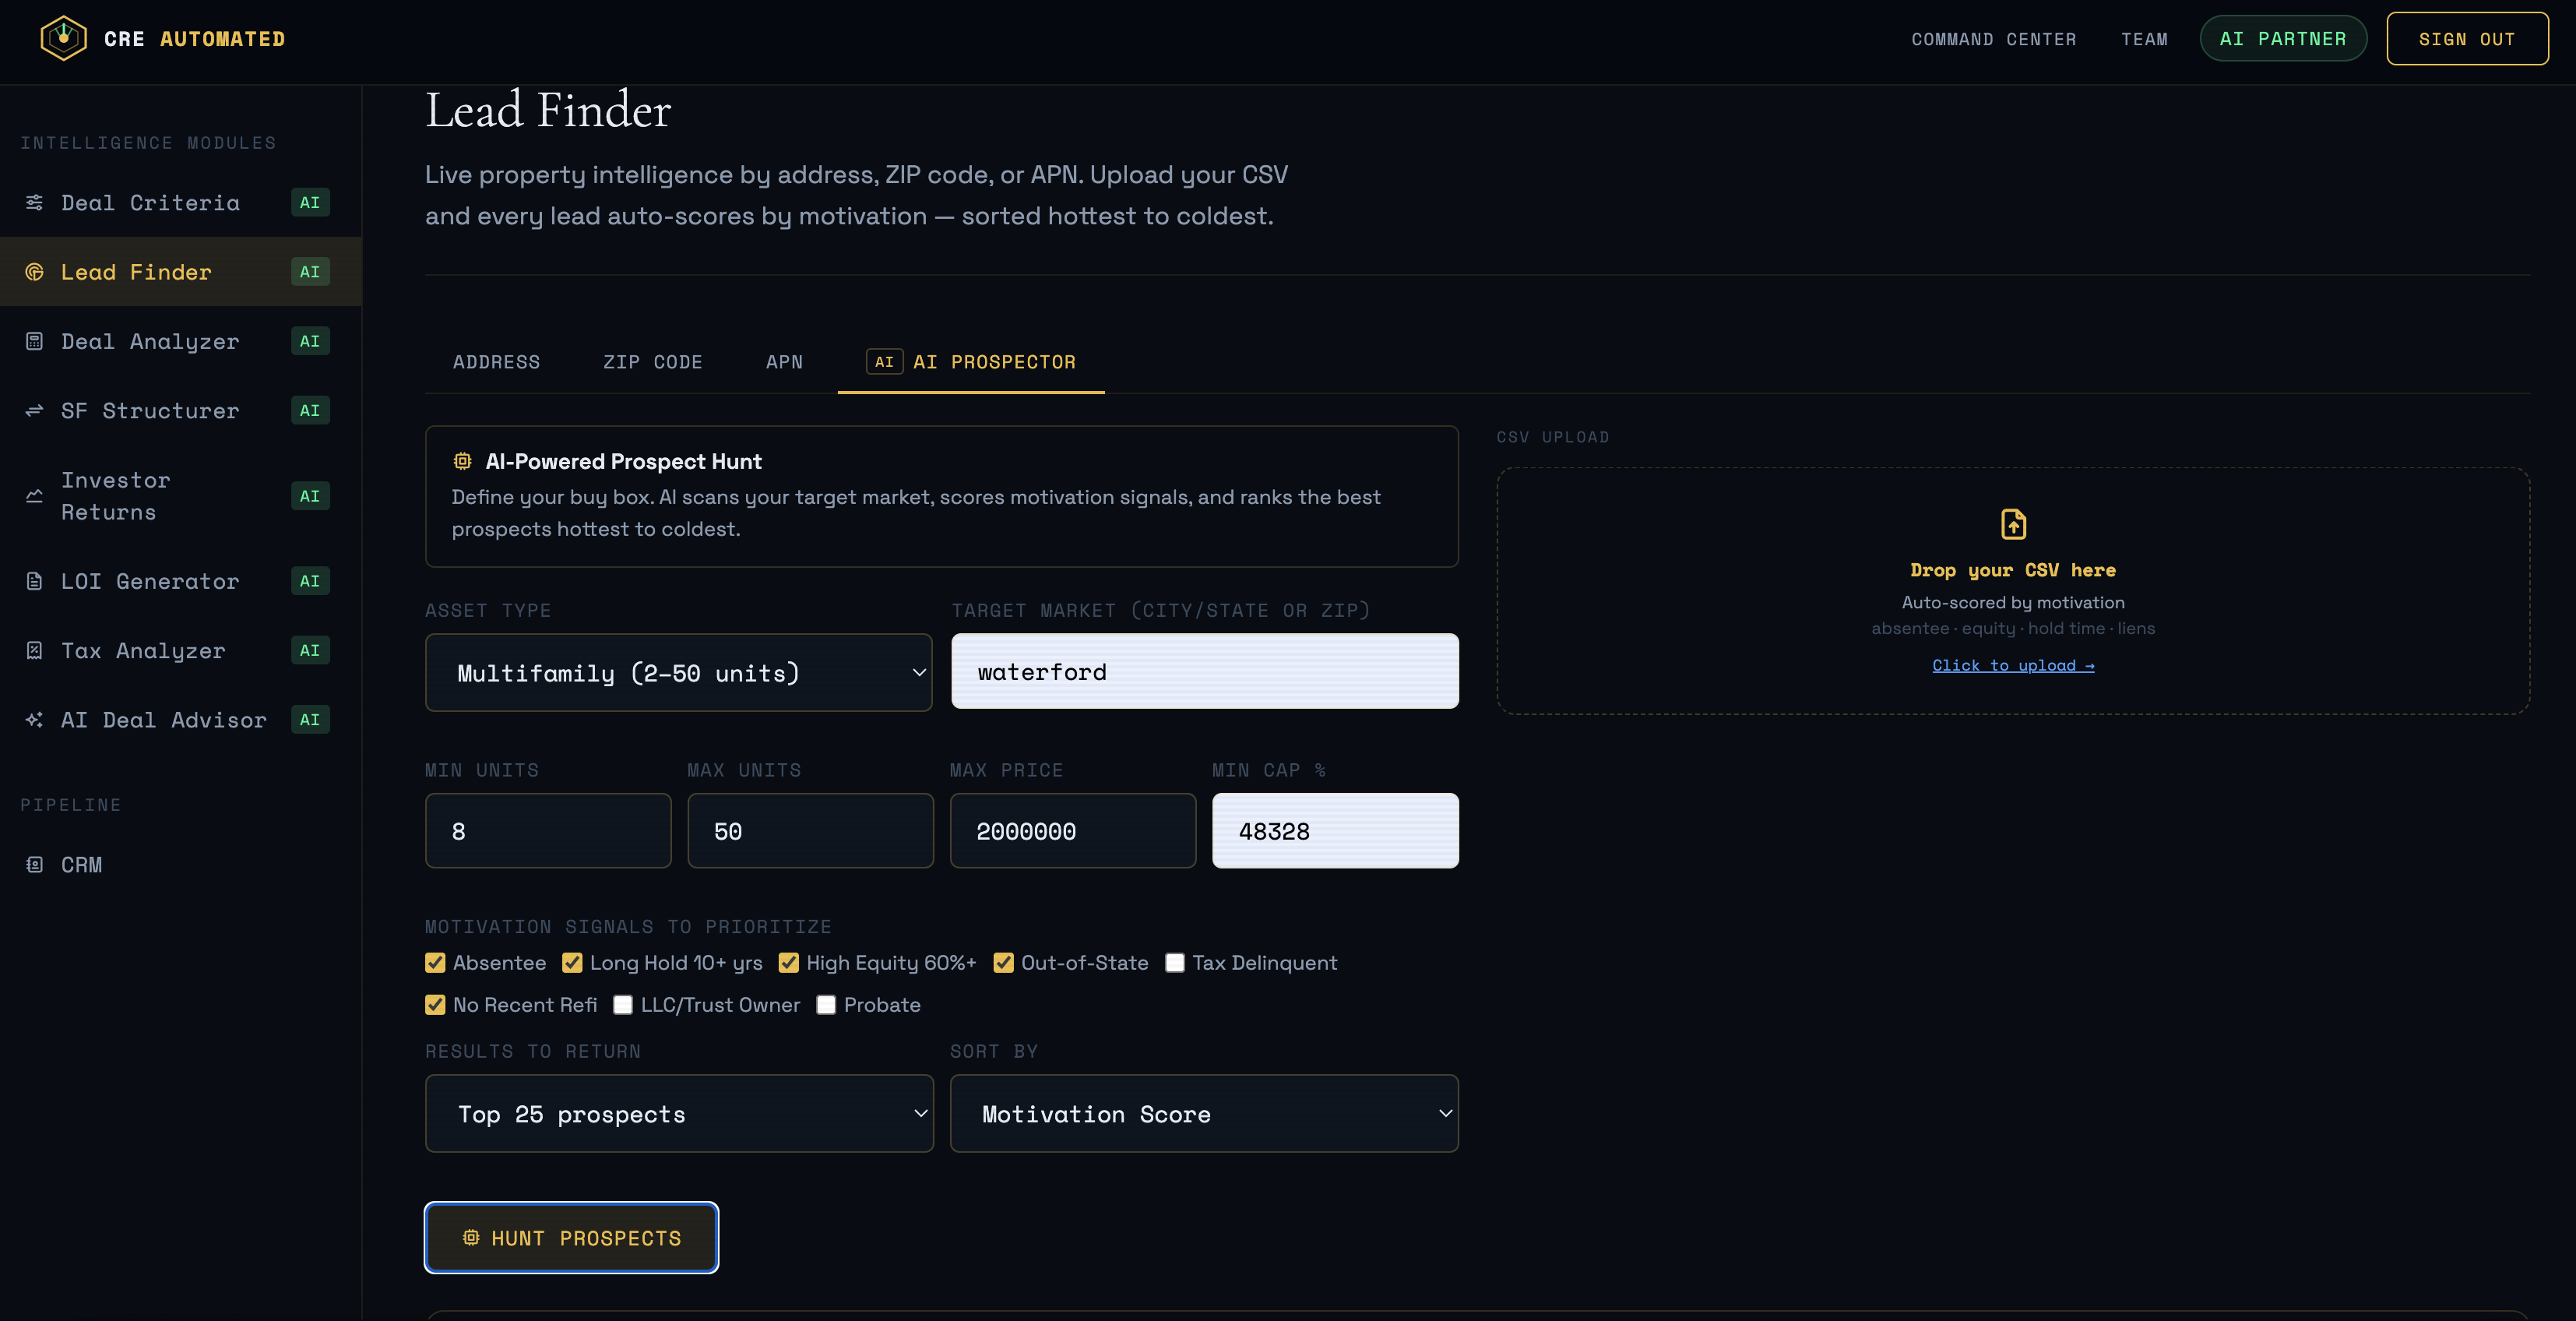Open Command Center in top navigation
Viewport: 2576px width, 1321px height.
(x=1994, y=39)
